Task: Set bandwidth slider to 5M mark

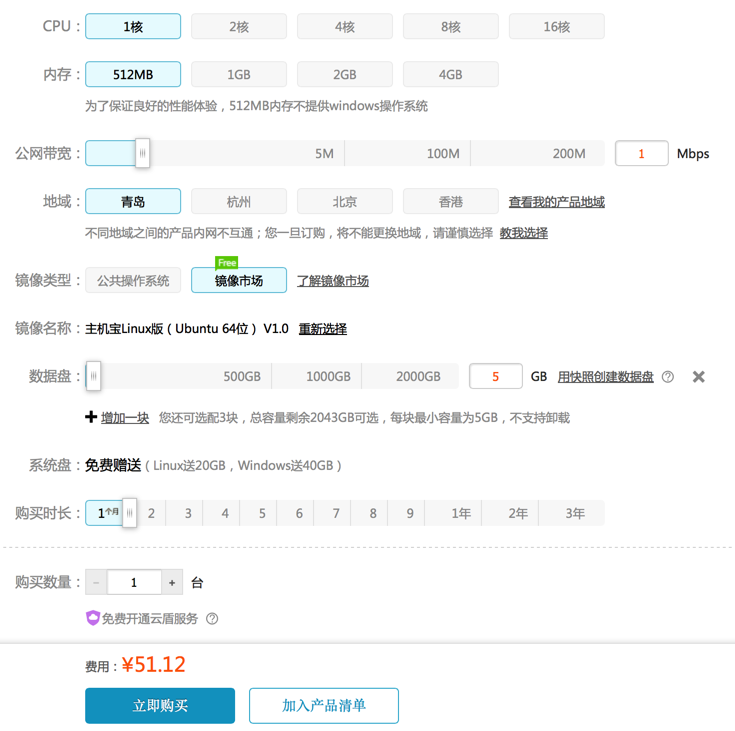Action: [x=324, y=153]
